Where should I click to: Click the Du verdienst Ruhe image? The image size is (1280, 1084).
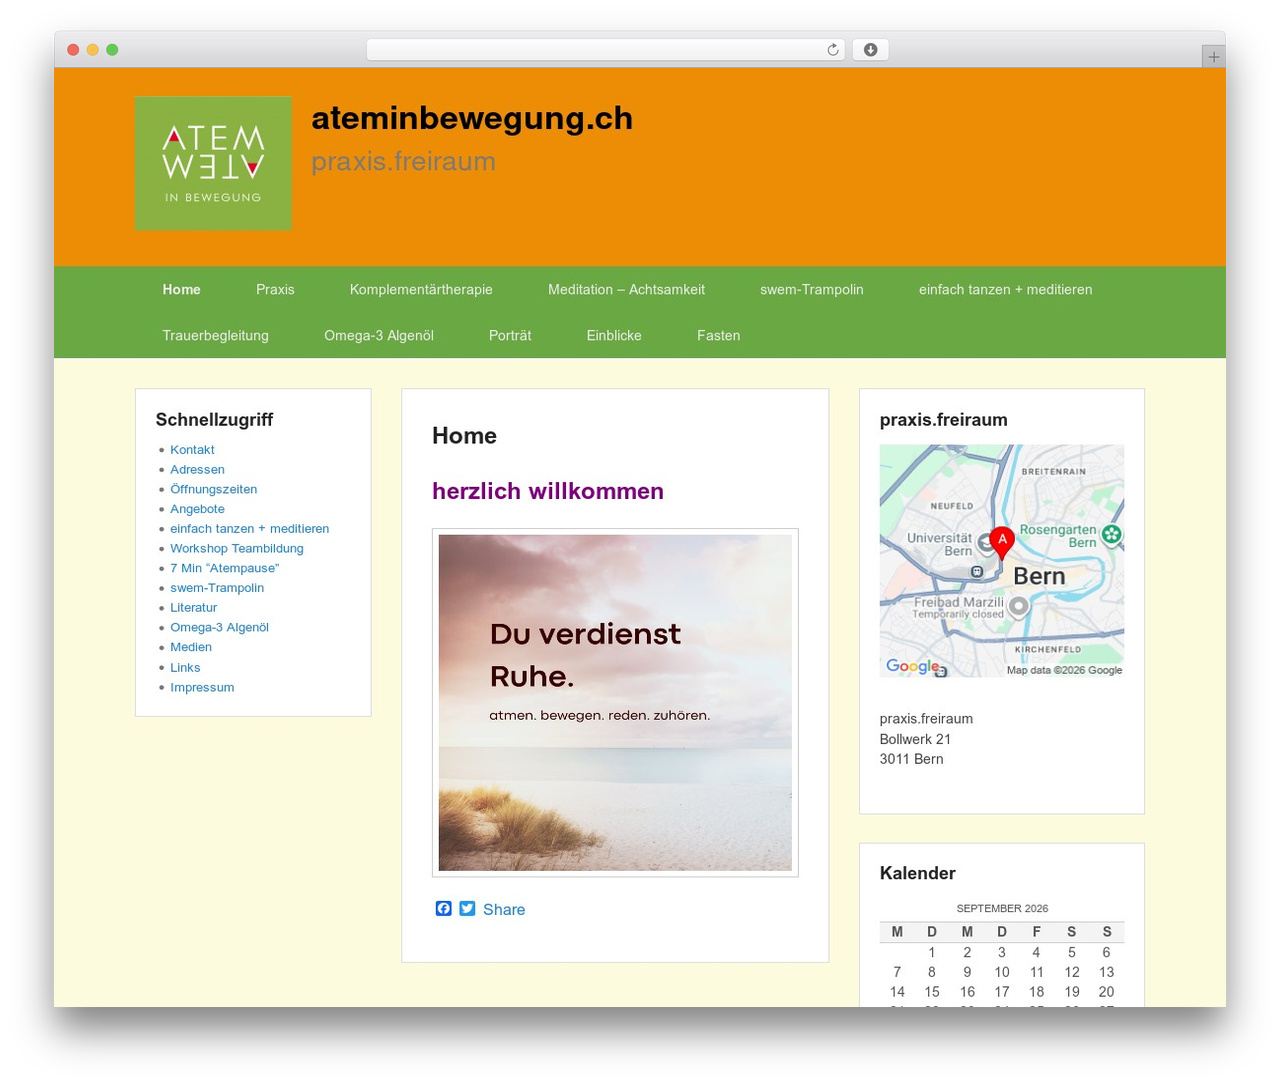(x=615, y=702)
